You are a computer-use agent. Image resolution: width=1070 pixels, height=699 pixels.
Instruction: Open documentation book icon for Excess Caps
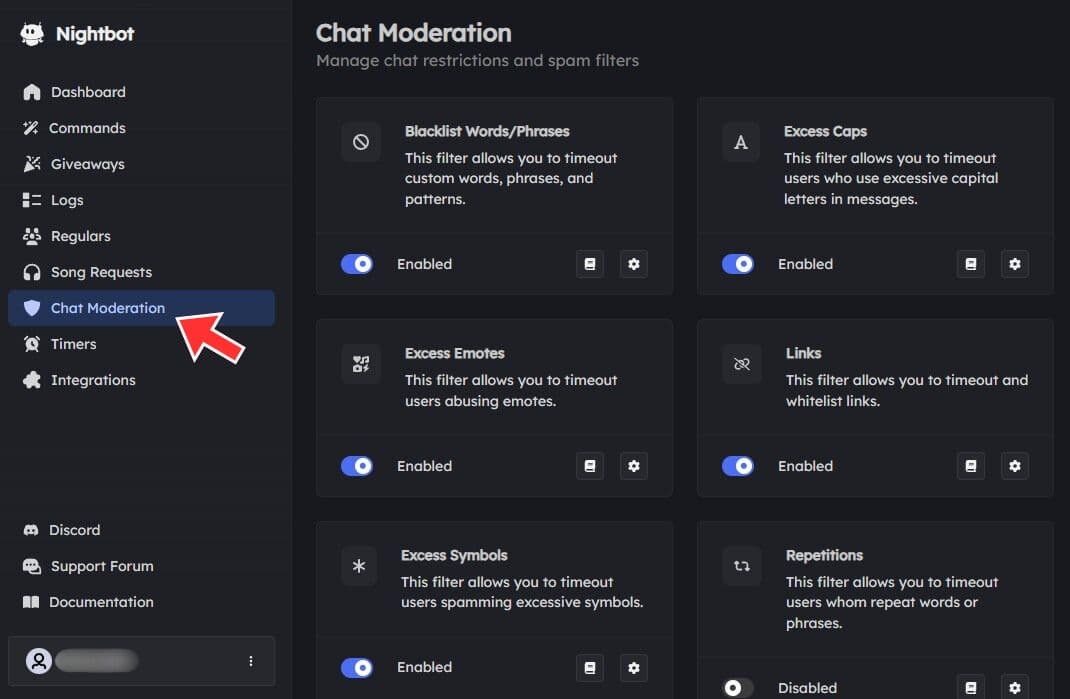pyautogui.click(x=970, y=264)
